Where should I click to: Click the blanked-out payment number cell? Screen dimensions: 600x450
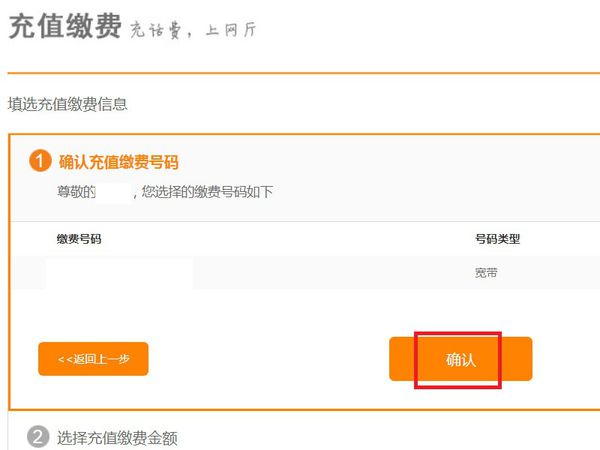[x=119, y=273]
